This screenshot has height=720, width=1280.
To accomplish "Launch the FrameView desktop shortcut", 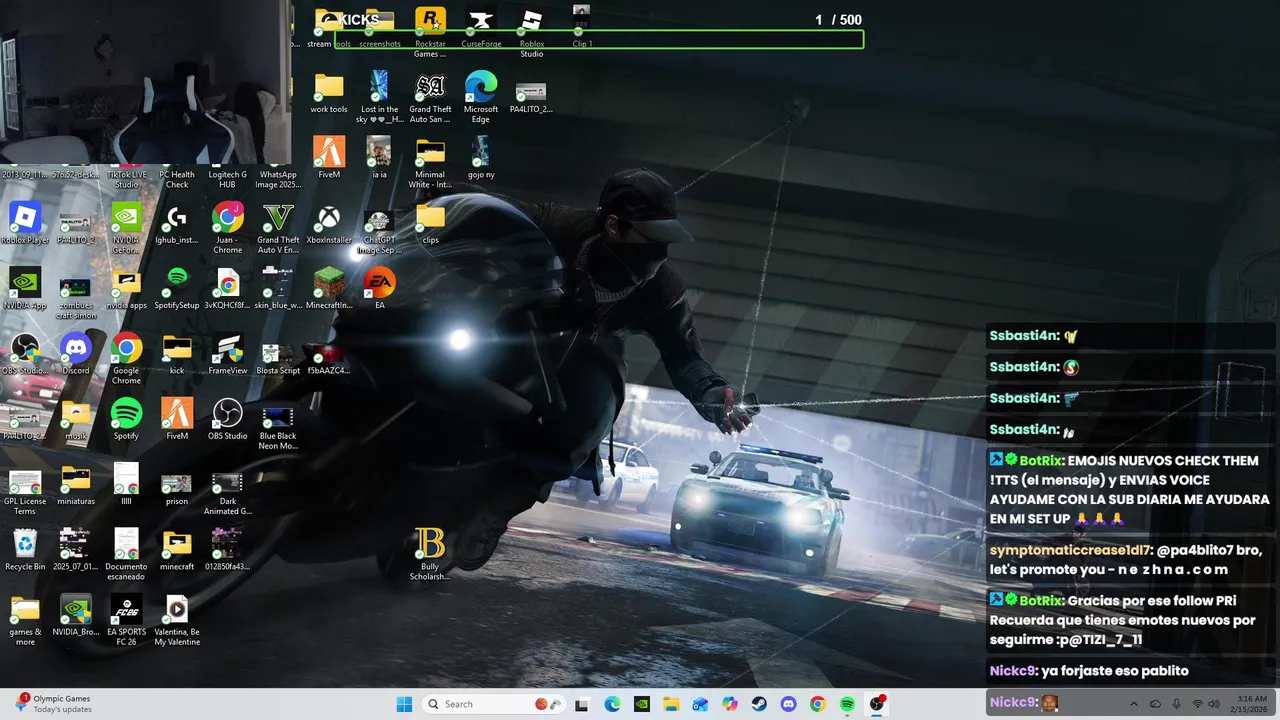I will tap(228, 353).
